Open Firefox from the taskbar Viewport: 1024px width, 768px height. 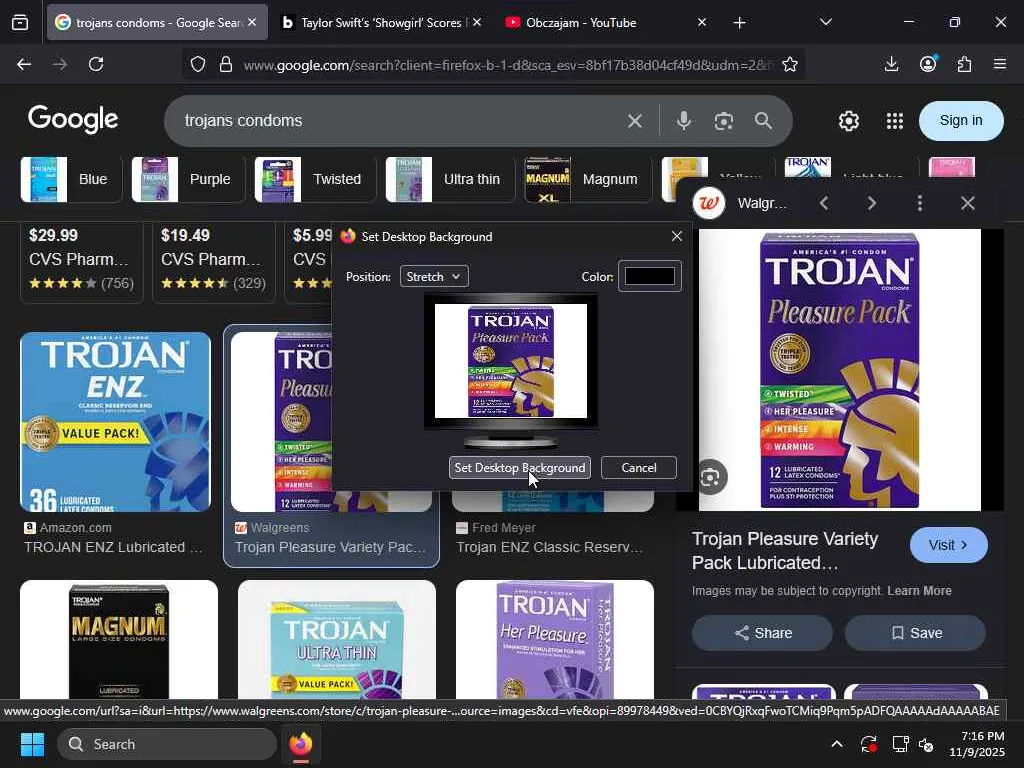tap(301, 744)
